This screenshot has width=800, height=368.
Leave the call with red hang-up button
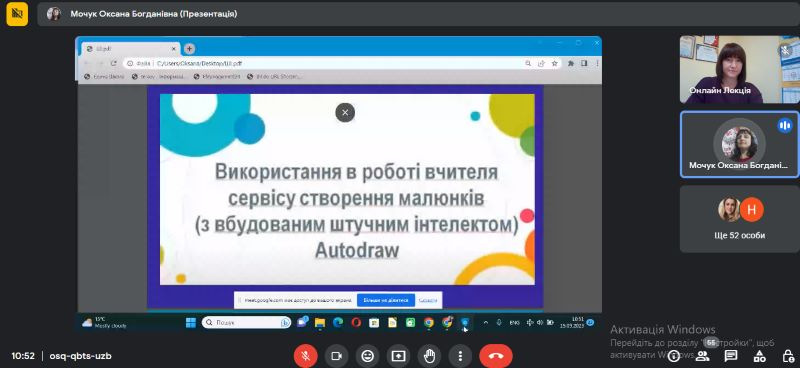click(496, 356)
